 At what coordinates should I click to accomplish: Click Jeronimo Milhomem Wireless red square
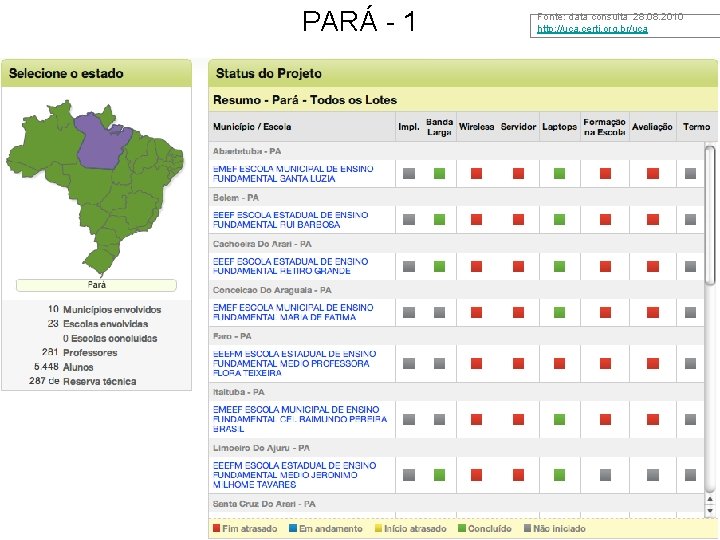476,475
